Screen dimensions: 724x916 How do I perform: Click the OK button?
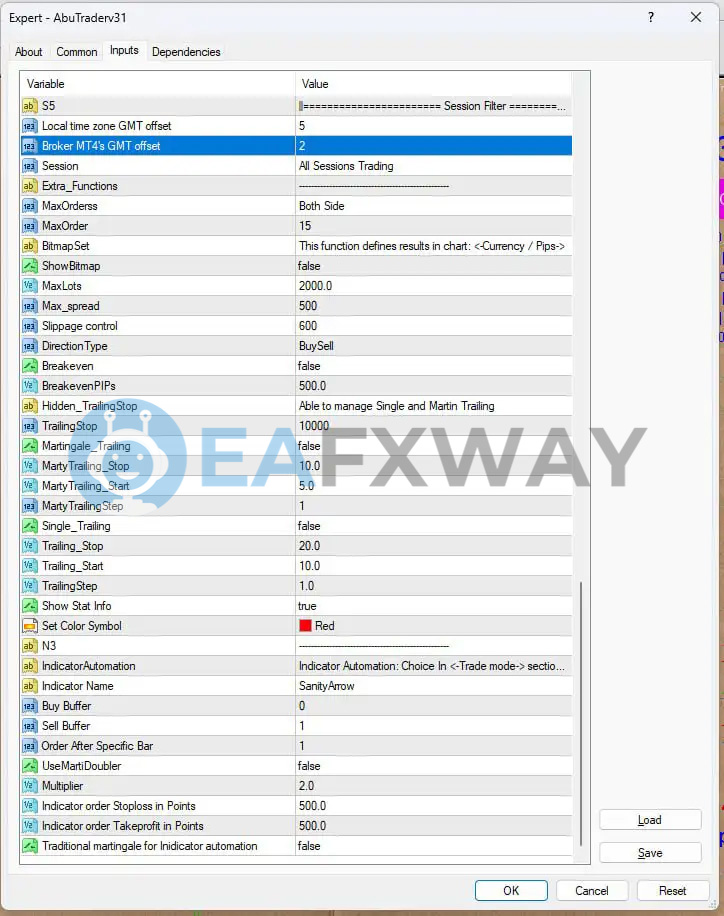pos(511,890)
